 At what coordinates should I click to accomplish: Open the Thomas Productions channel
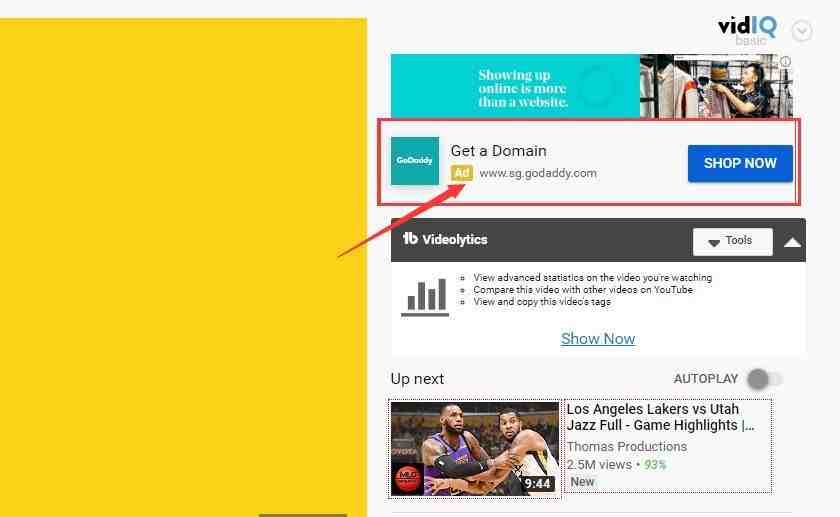click(627, 446)
